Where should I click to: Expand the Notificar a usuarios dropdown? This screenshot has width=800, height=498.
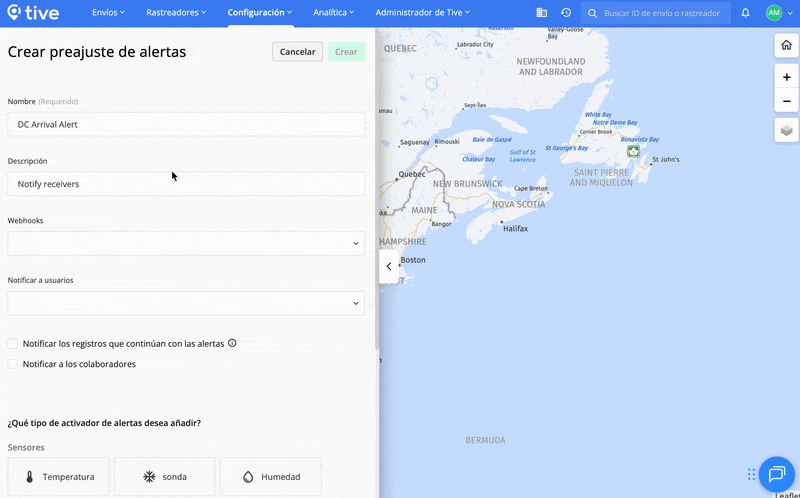pyautogui.click(x=186, y=303)
